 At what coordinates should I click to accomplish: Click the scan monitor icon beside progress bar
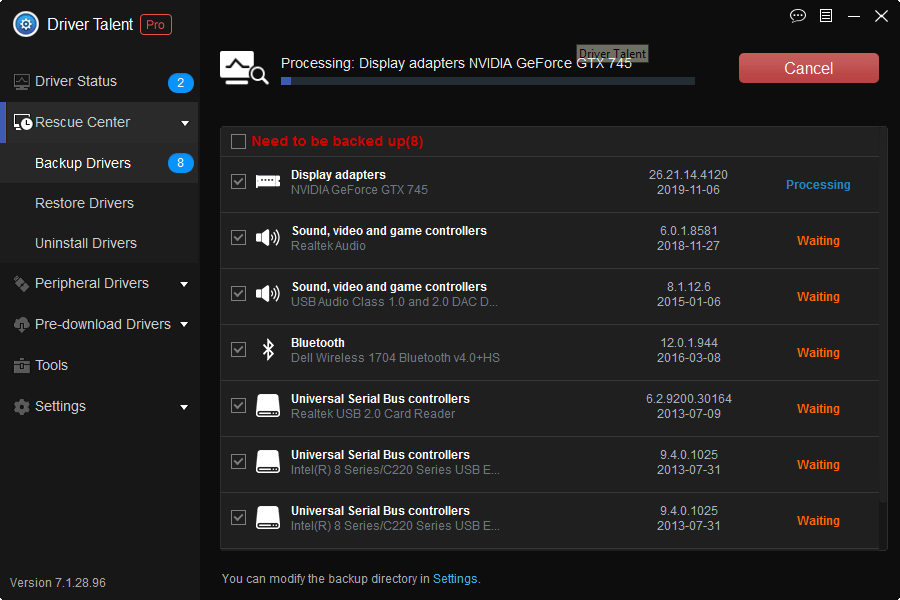[243, 69]
